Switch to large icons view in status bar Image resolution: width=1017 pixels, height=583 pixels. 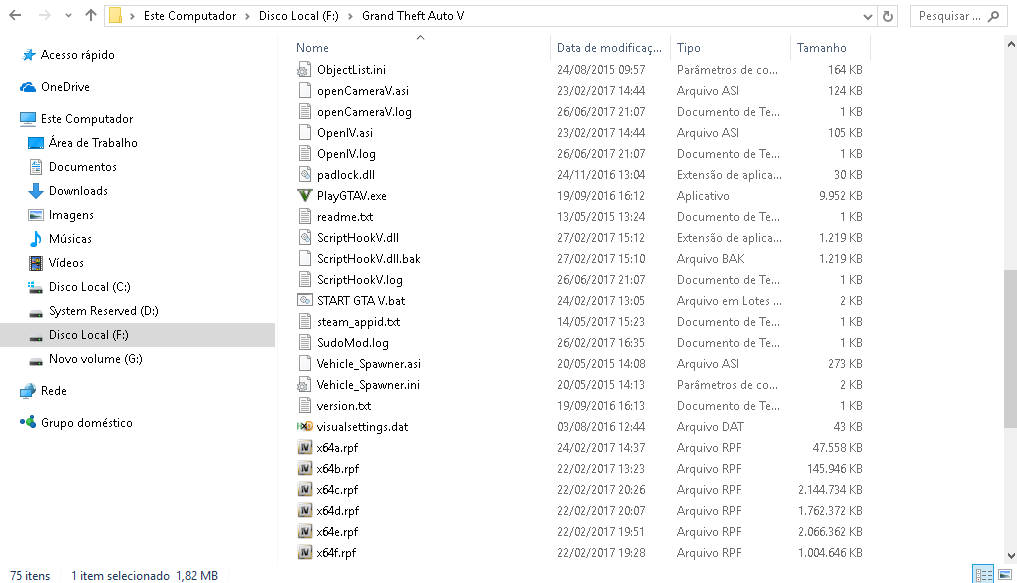click(x=1004, y=574)
